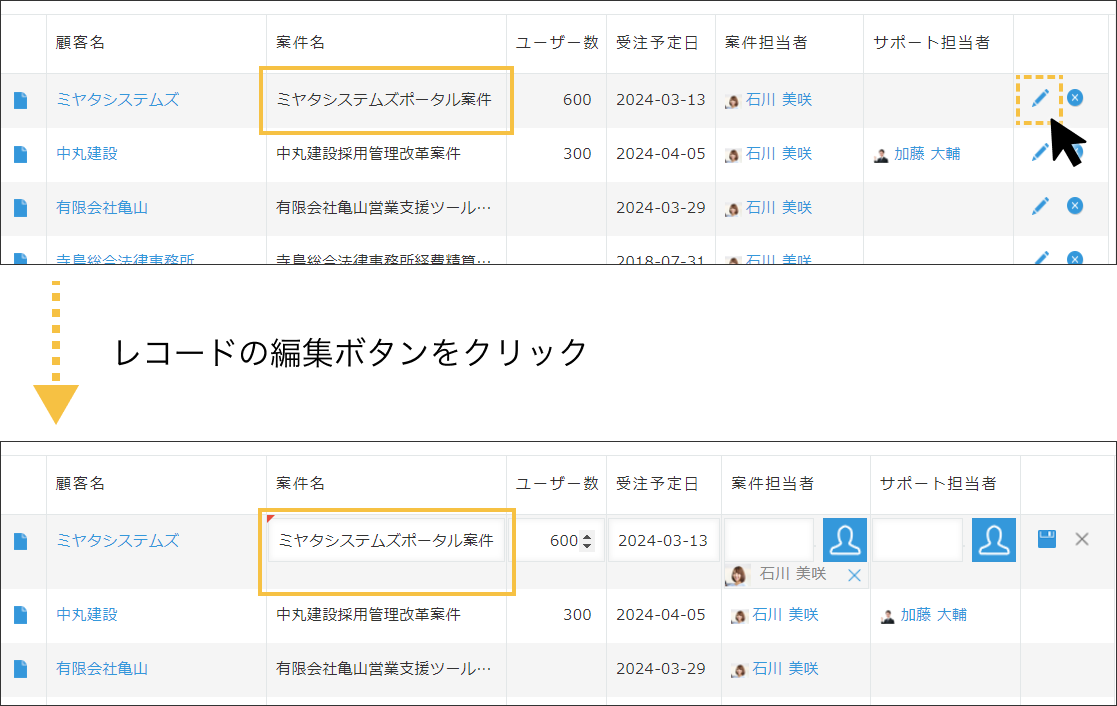
Task: Remove 石川 美咲 from the 案件担当者 field
Action: coord(855,575)
